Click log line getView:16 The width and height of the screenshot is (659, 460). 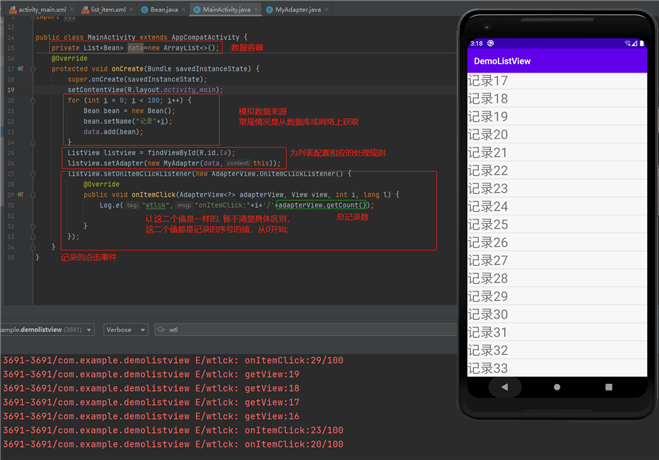151,416
